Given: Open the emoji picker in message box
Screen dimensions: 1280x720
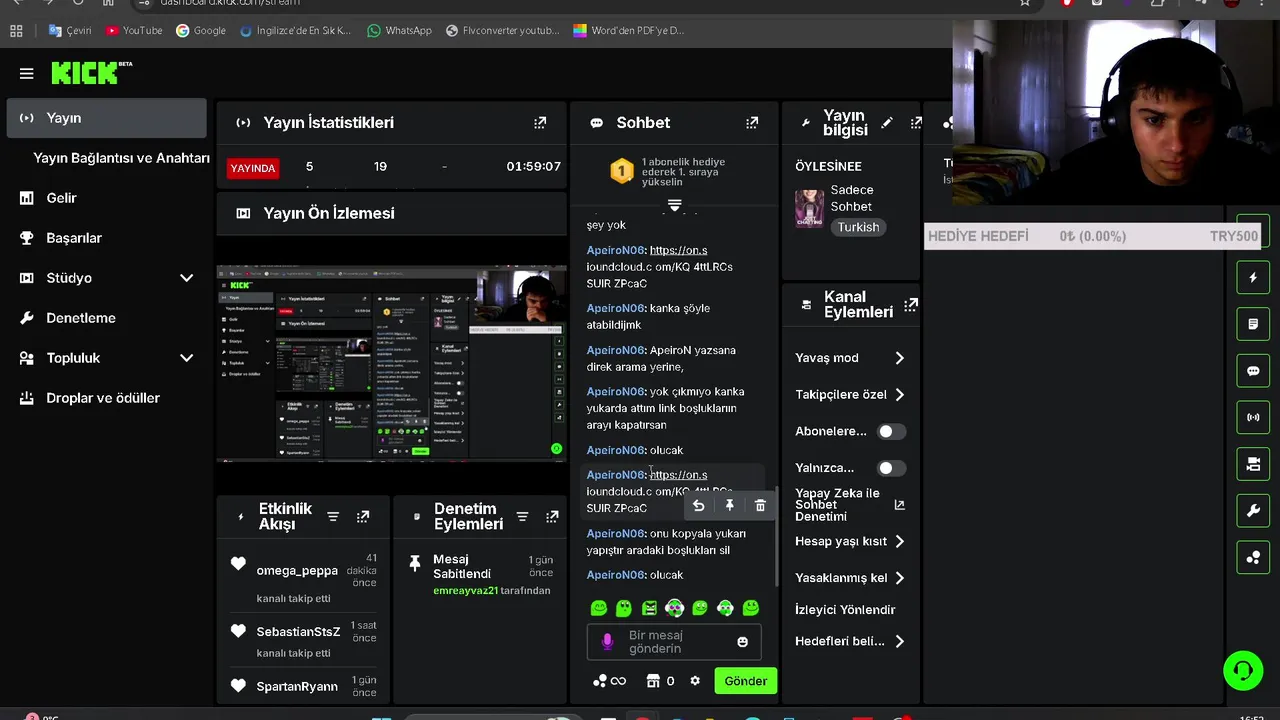Looking at the screenshot, I should tap(742, 642).
